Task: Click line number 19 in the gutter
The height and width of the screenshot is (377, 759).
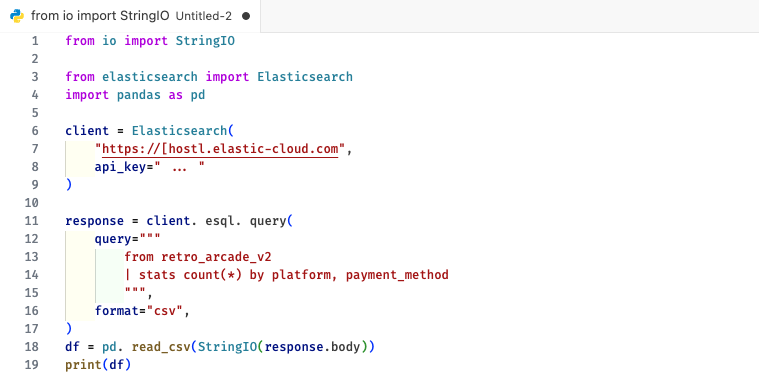Action: (31, 364)
